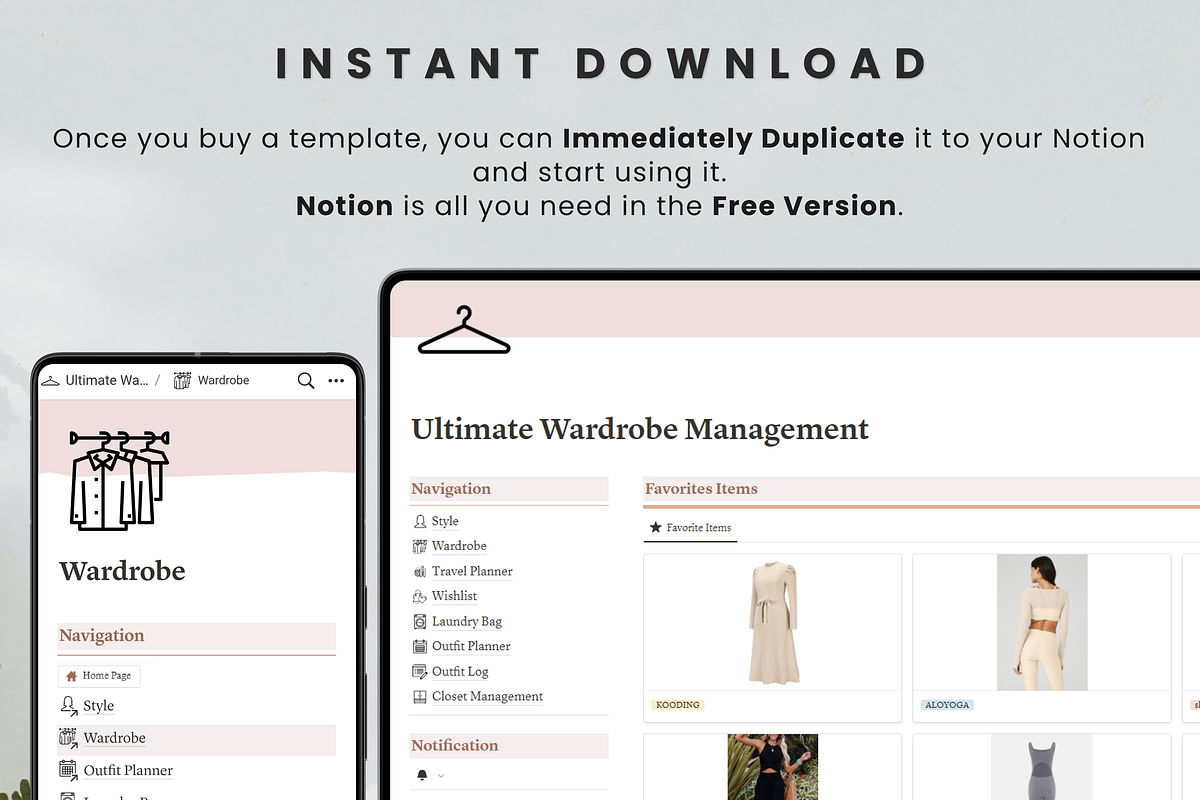
Task: Open Ultimate Wa… breadcrumb on phone
Action: pyautogui.click(x=95, y=380)
